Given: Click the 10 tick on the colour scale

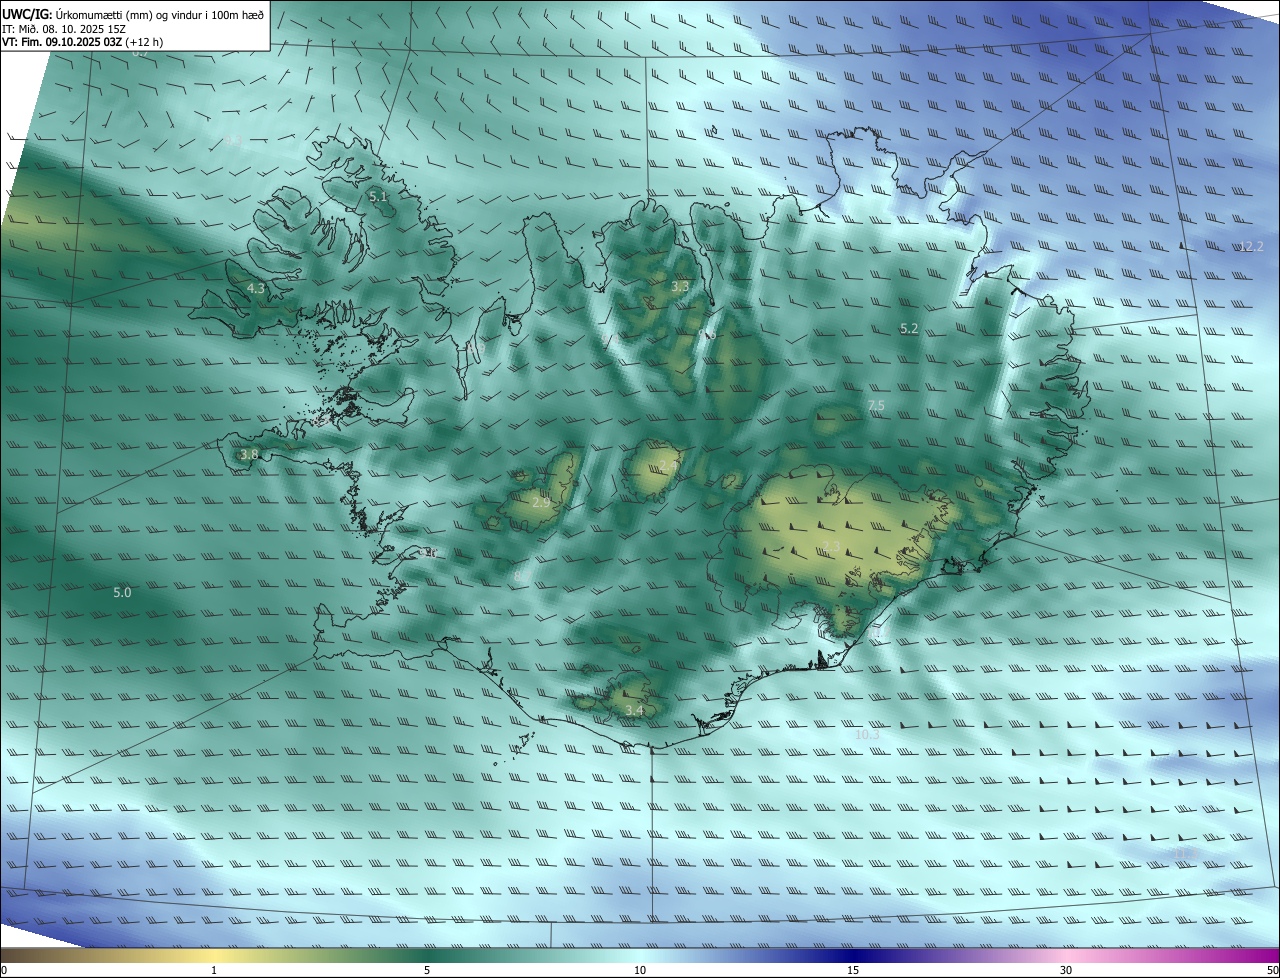Looking at the screenshot, I should (640, 970).
